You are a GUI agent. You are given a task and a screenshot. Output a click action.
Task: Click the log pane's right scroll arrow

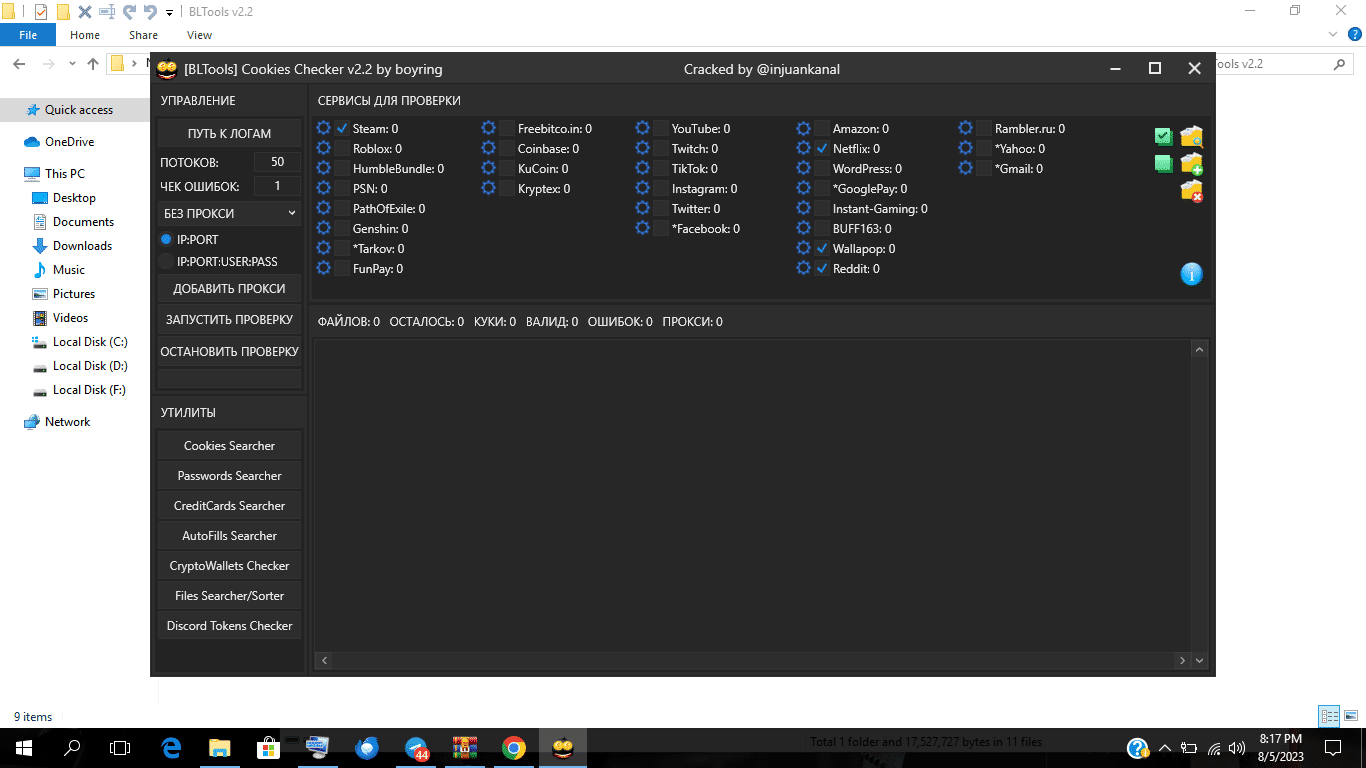1183,661
